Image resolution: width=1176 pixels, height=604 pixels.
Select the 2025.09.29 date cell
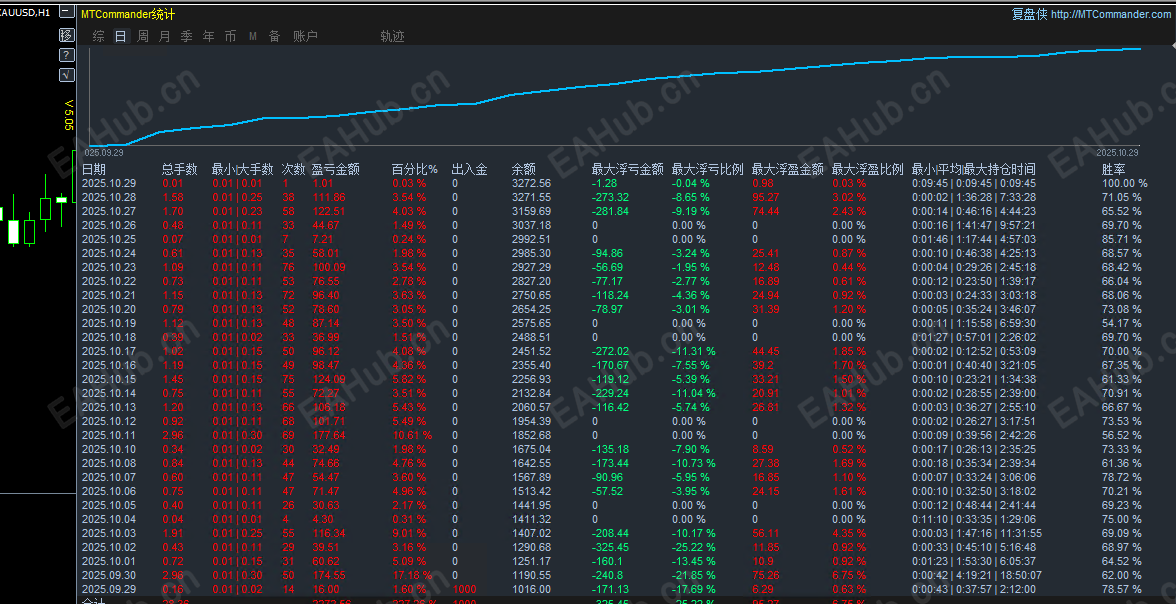coord(109,589)
